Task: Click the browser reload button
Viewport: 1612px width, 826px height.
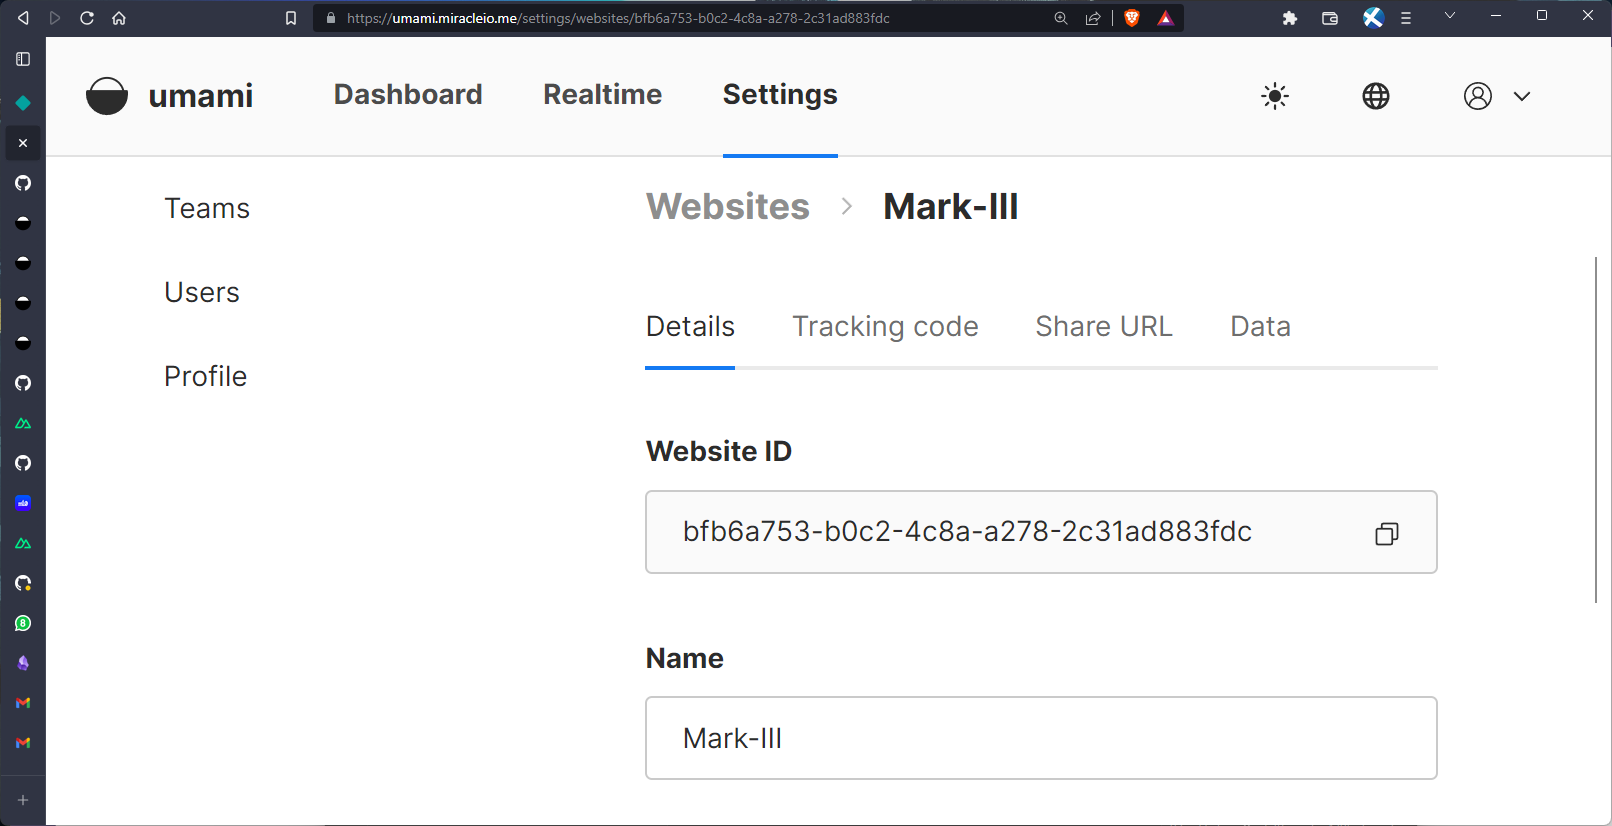Action: point(87,18)
